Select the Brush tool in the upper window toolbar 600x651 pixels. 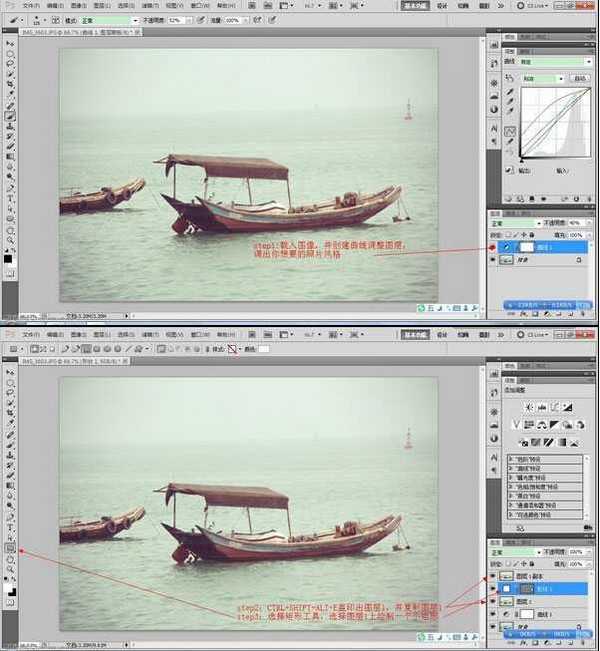pos(10,116)
